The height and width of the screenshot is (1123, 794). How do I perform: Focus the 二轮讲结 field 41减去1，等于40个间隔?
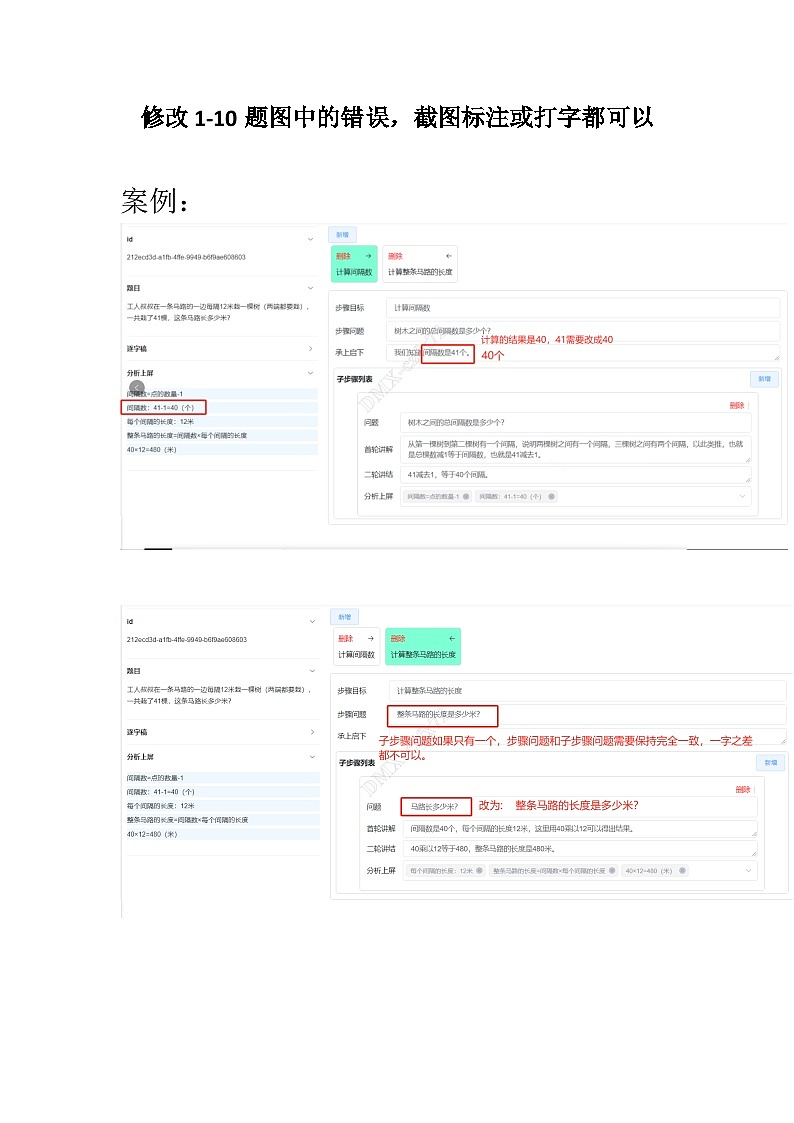pos(575,474)
